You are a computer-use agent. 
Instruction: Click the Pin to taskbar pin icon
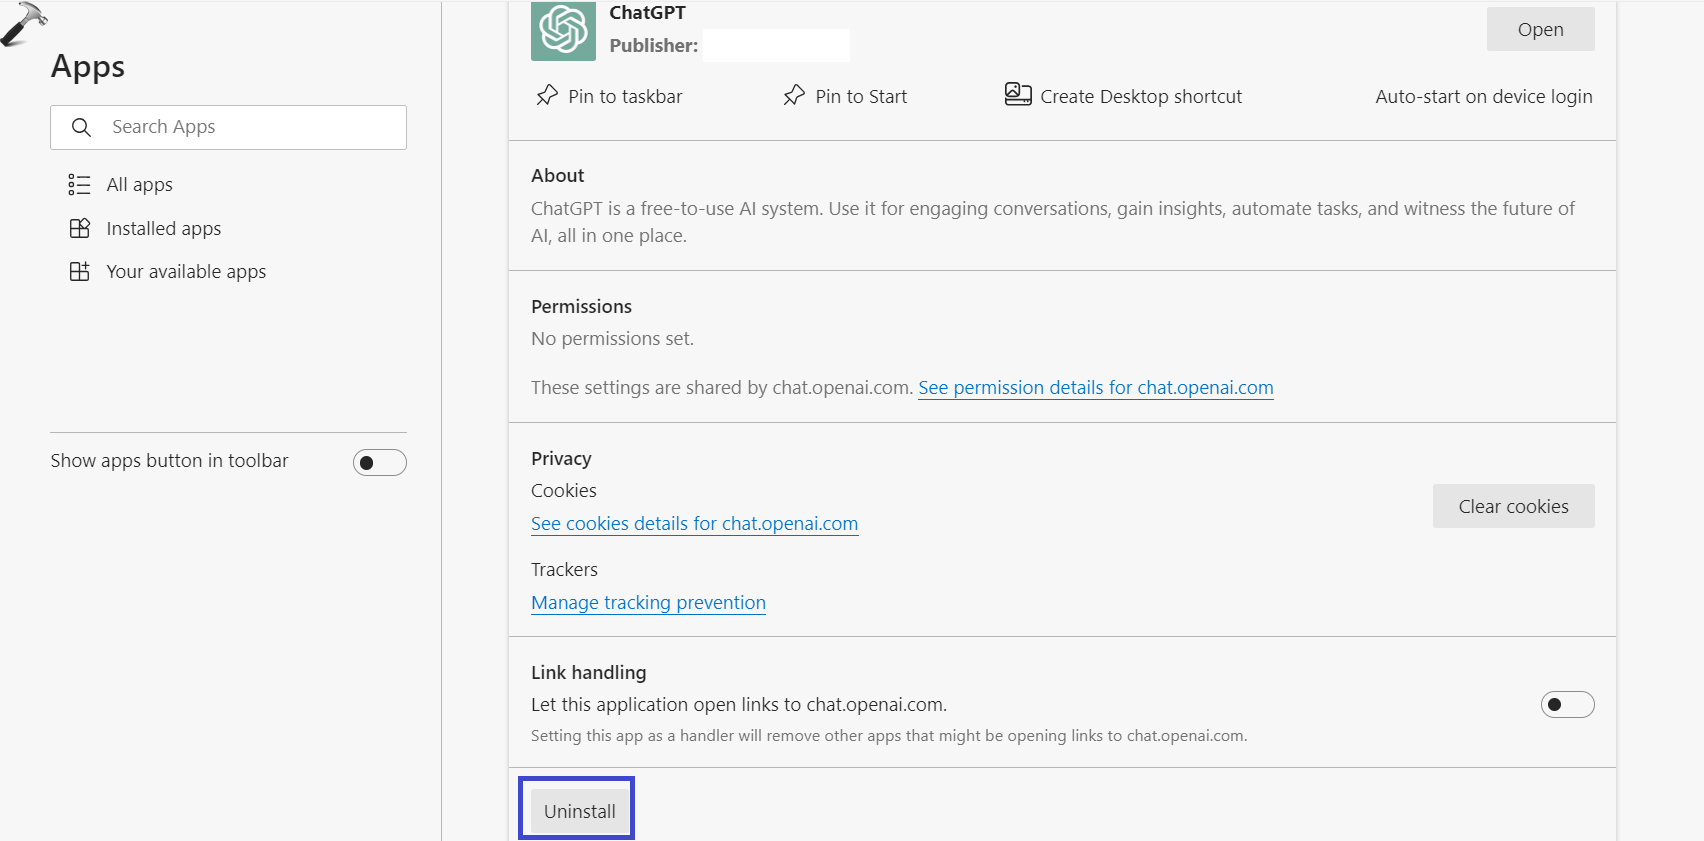tap(547, 96)
